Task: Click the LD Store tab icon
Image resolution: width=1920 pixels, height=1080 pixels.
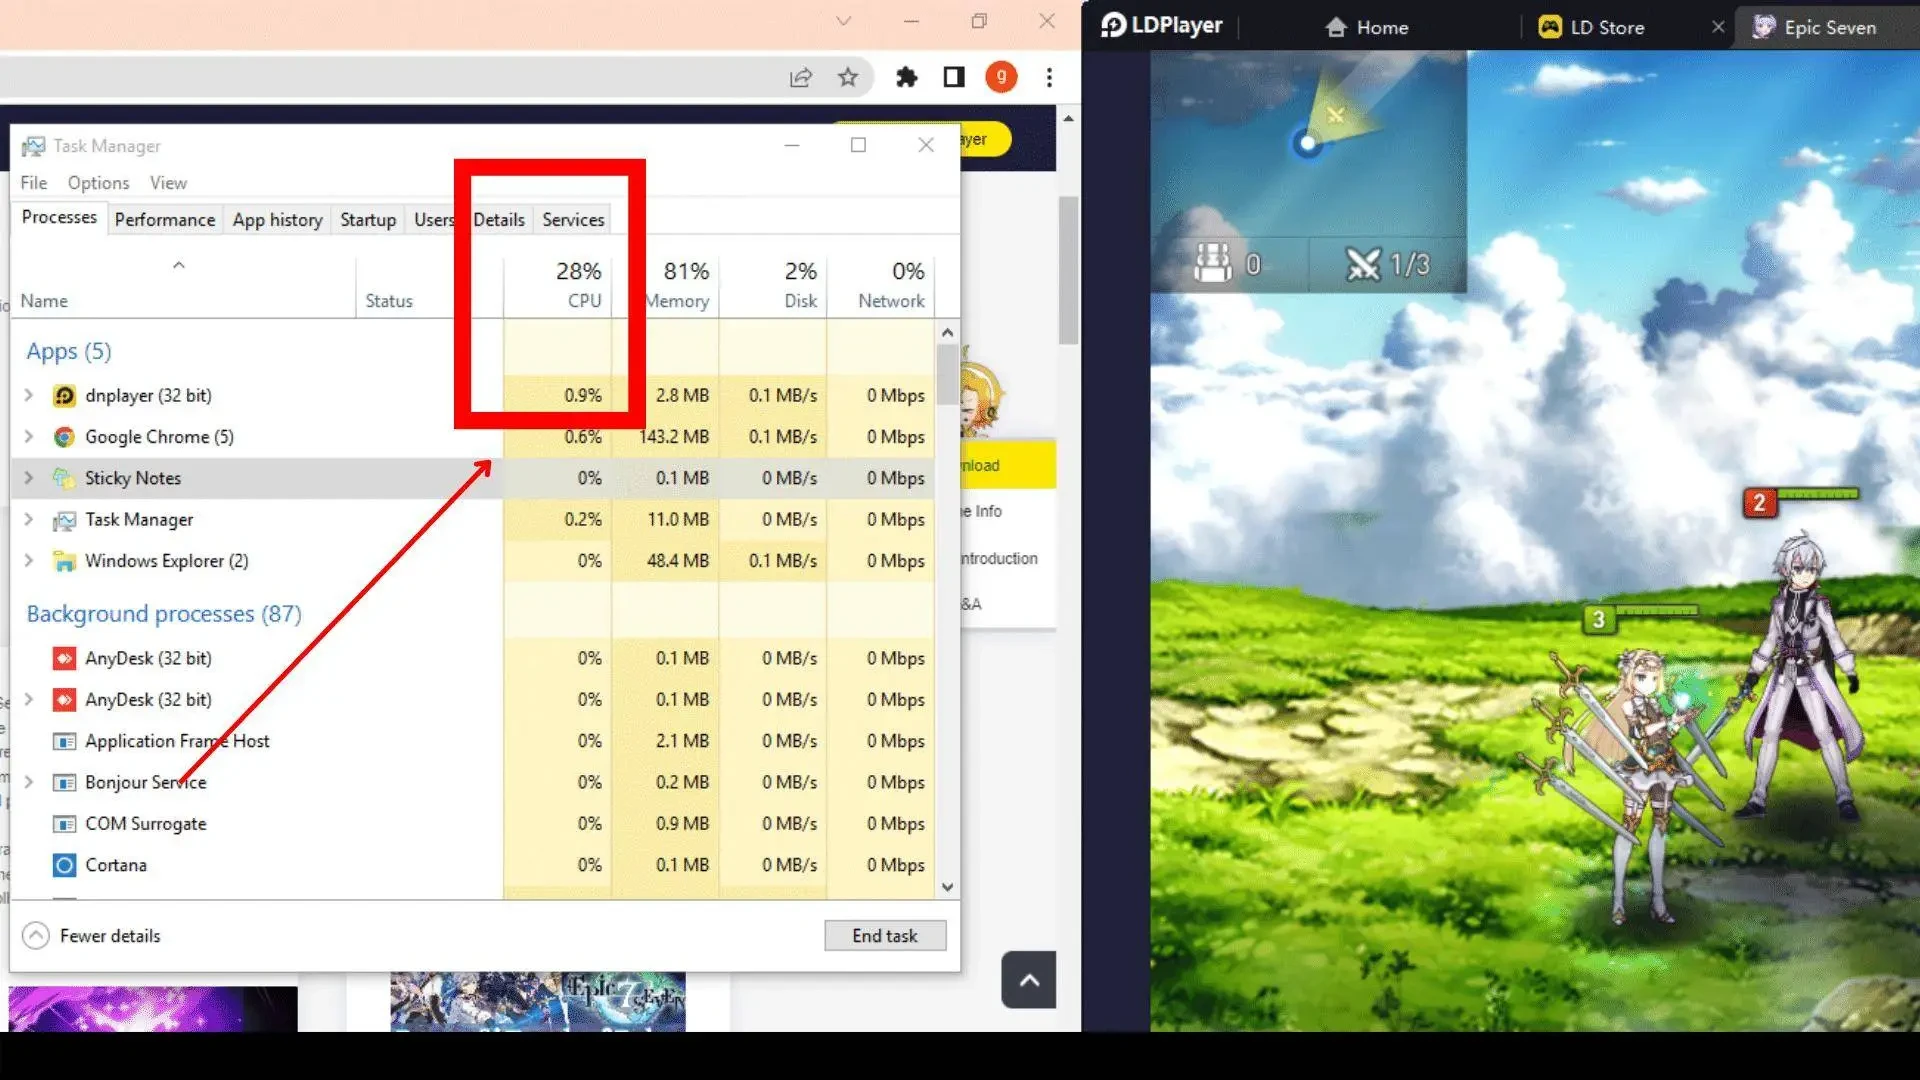Action: pyautogui.click(x=1551, y=26)
